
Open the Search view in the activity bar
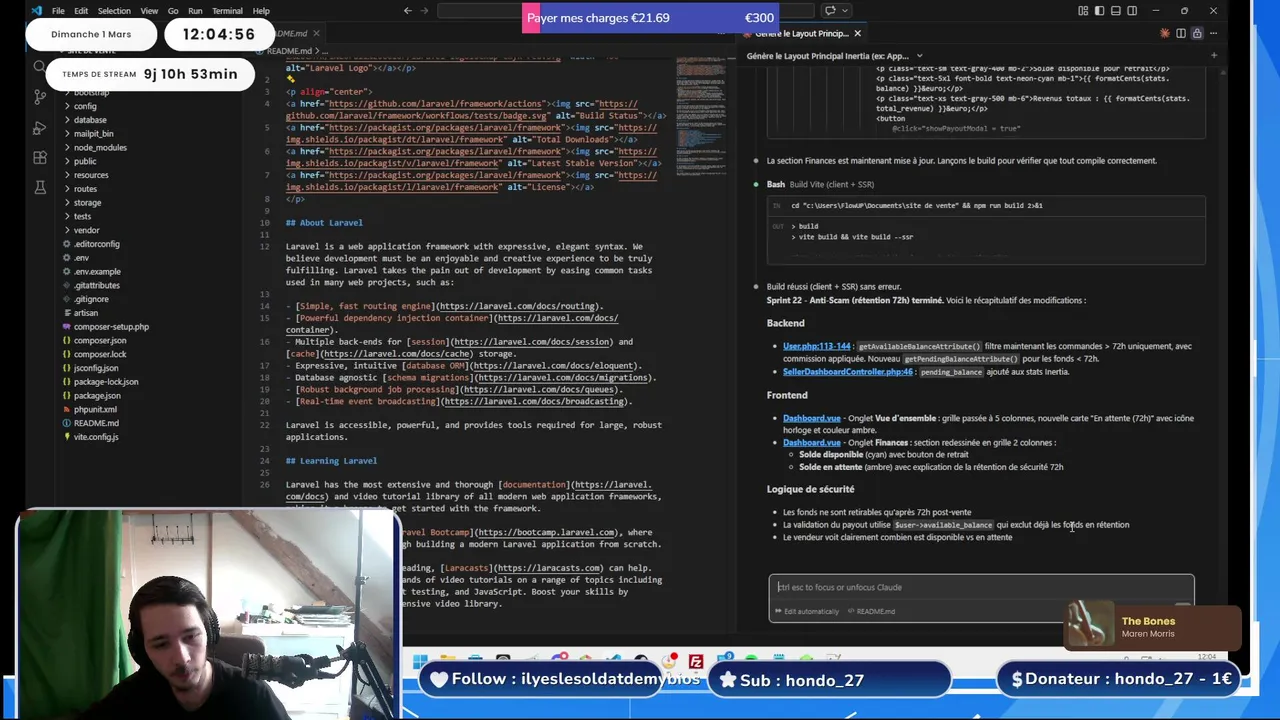pyautogui.click(x=40, y=68)
